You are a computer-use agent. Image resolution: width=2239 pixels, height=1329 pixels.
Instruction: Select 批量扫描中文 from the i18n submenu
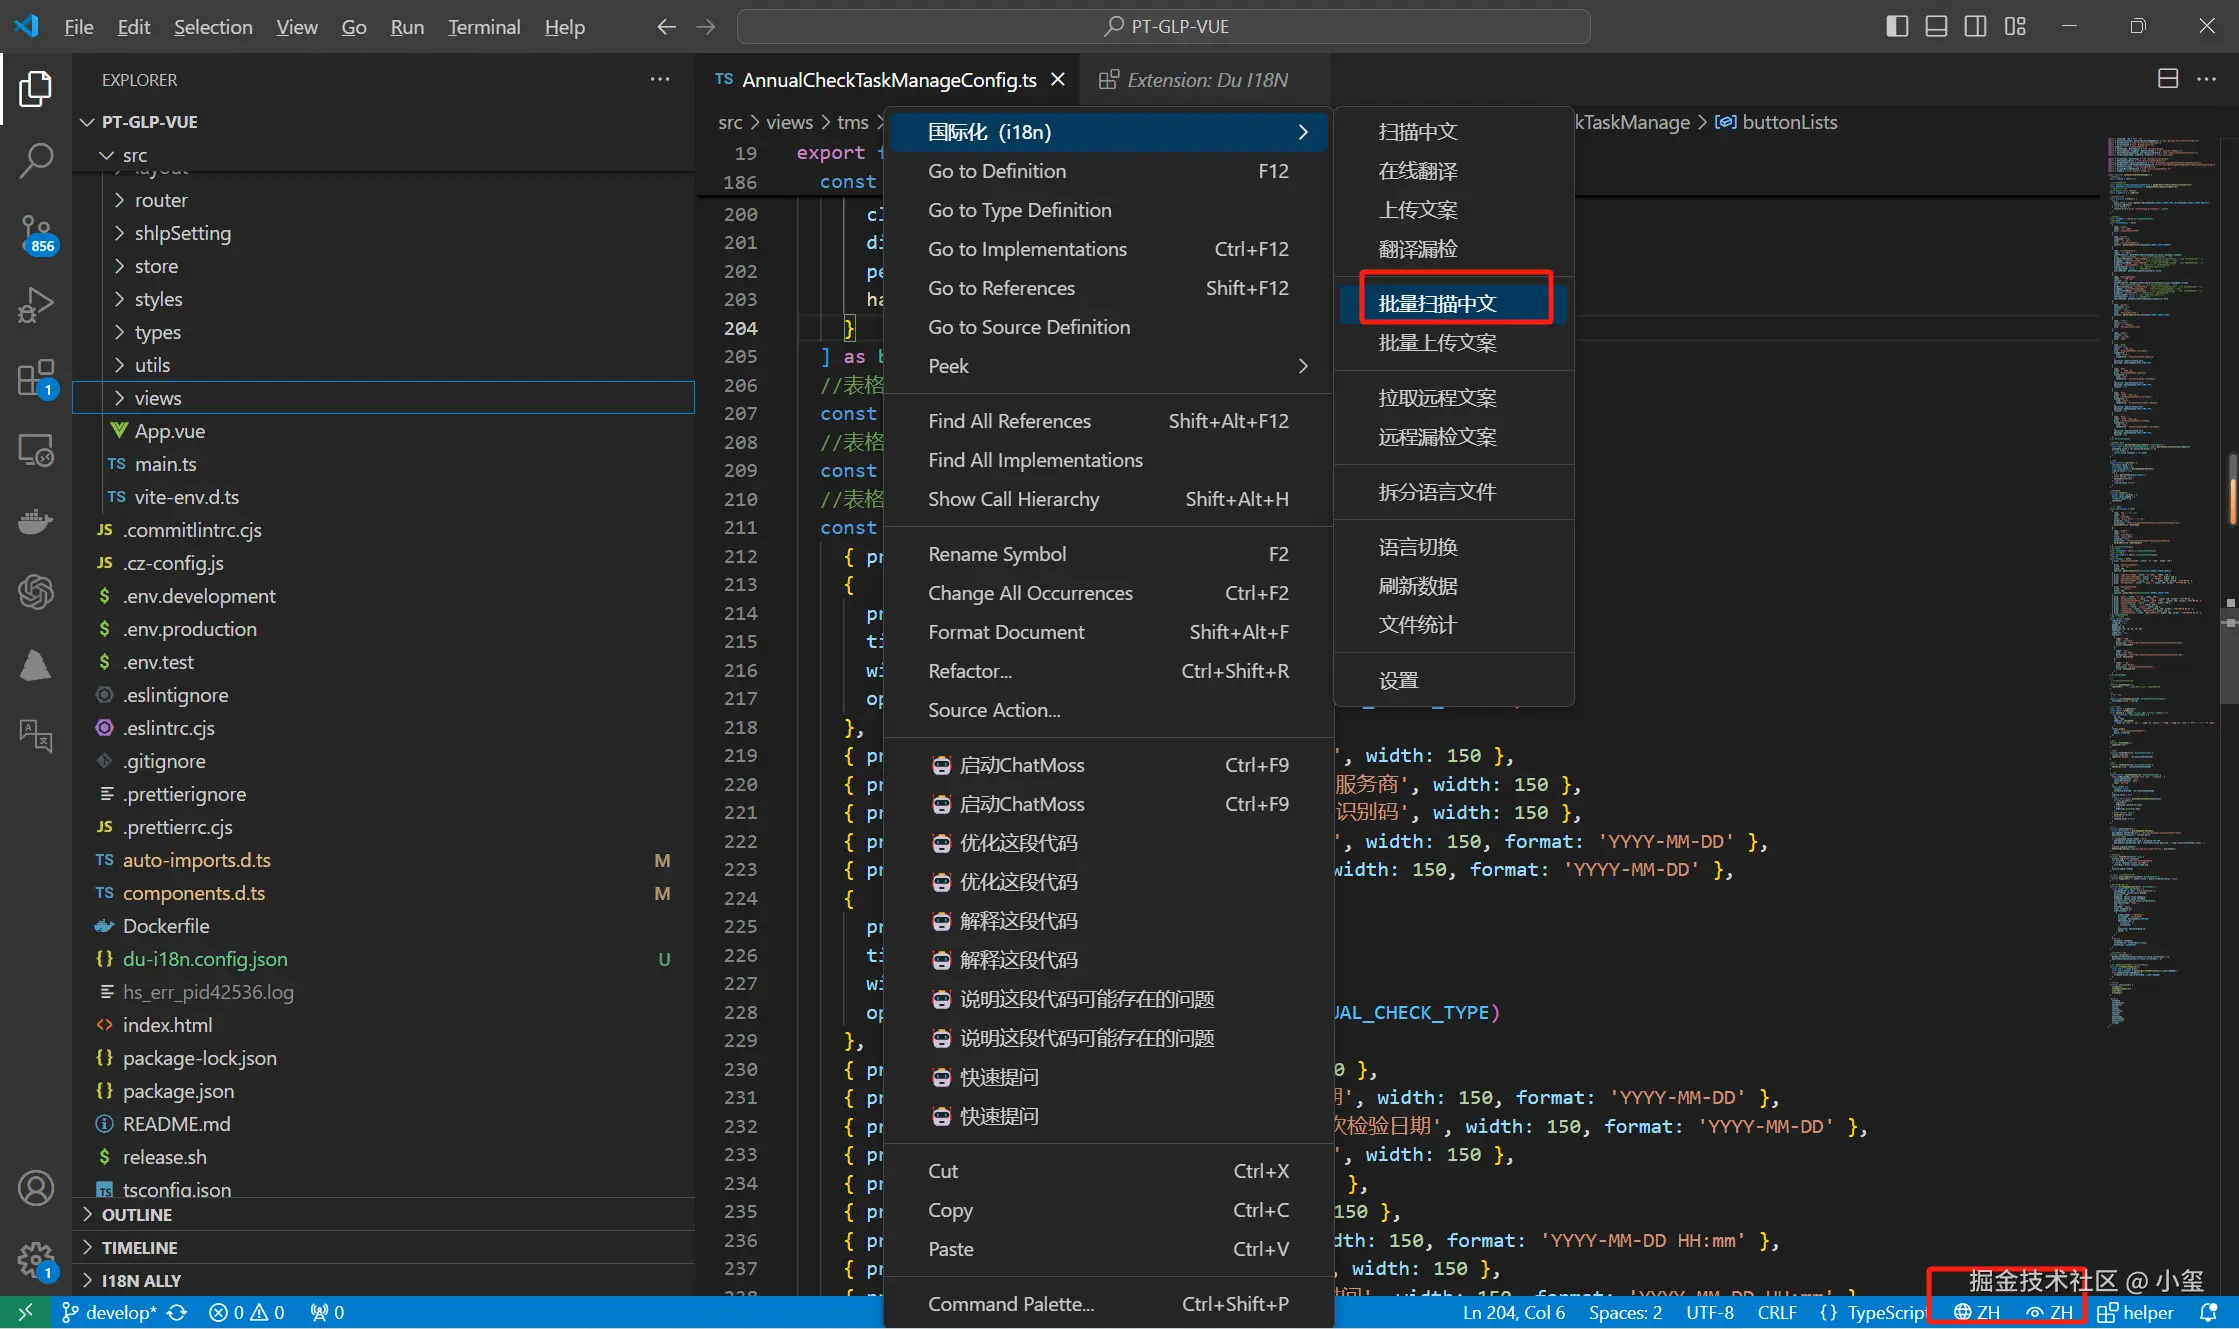tap(1437, 304)
